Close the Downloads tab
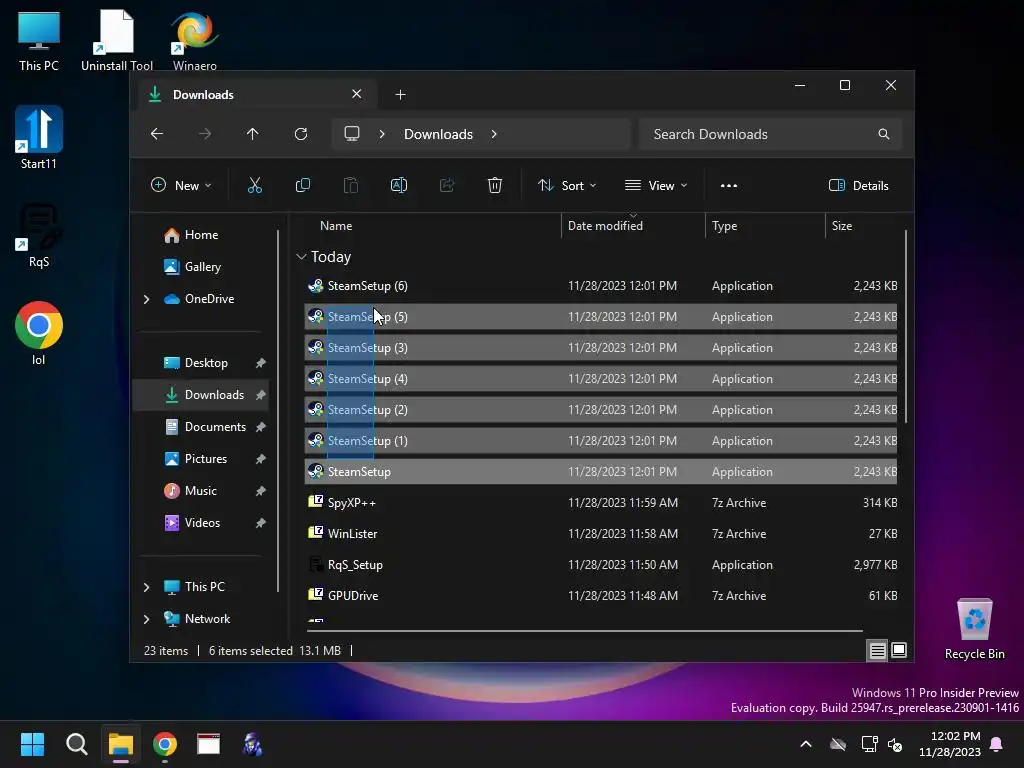 tap(357, 94)
